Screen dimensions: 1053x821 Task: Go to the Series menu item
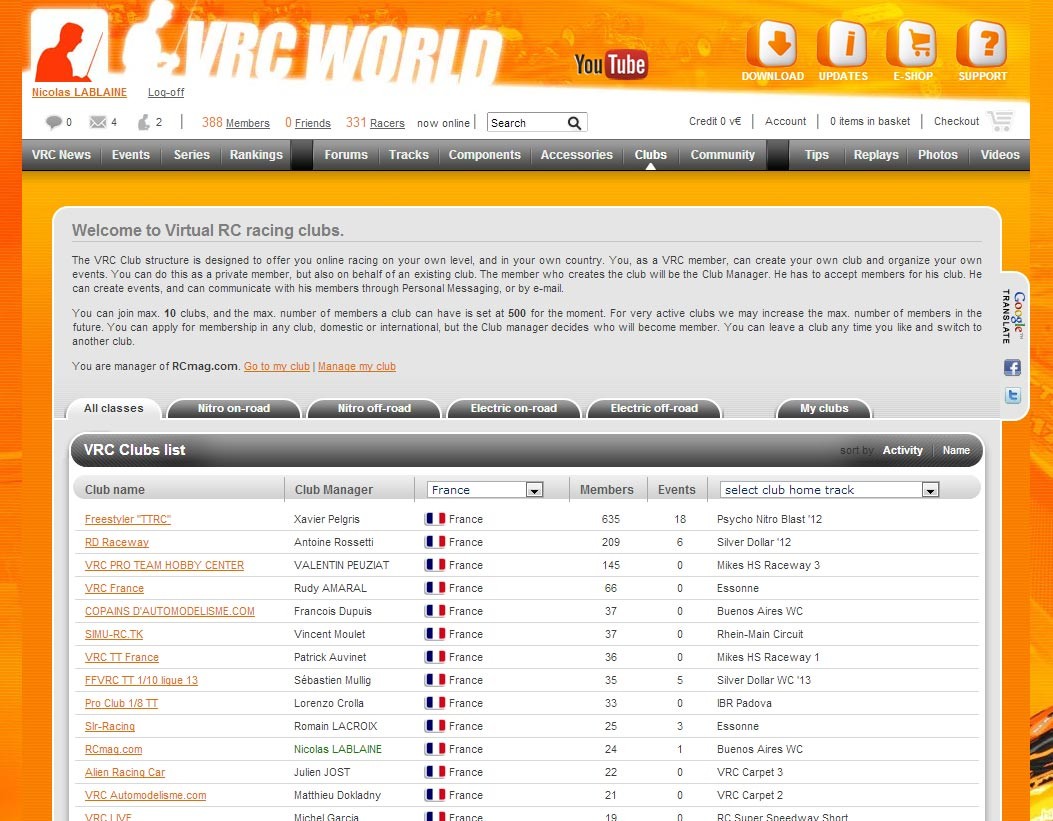point(191,155)
